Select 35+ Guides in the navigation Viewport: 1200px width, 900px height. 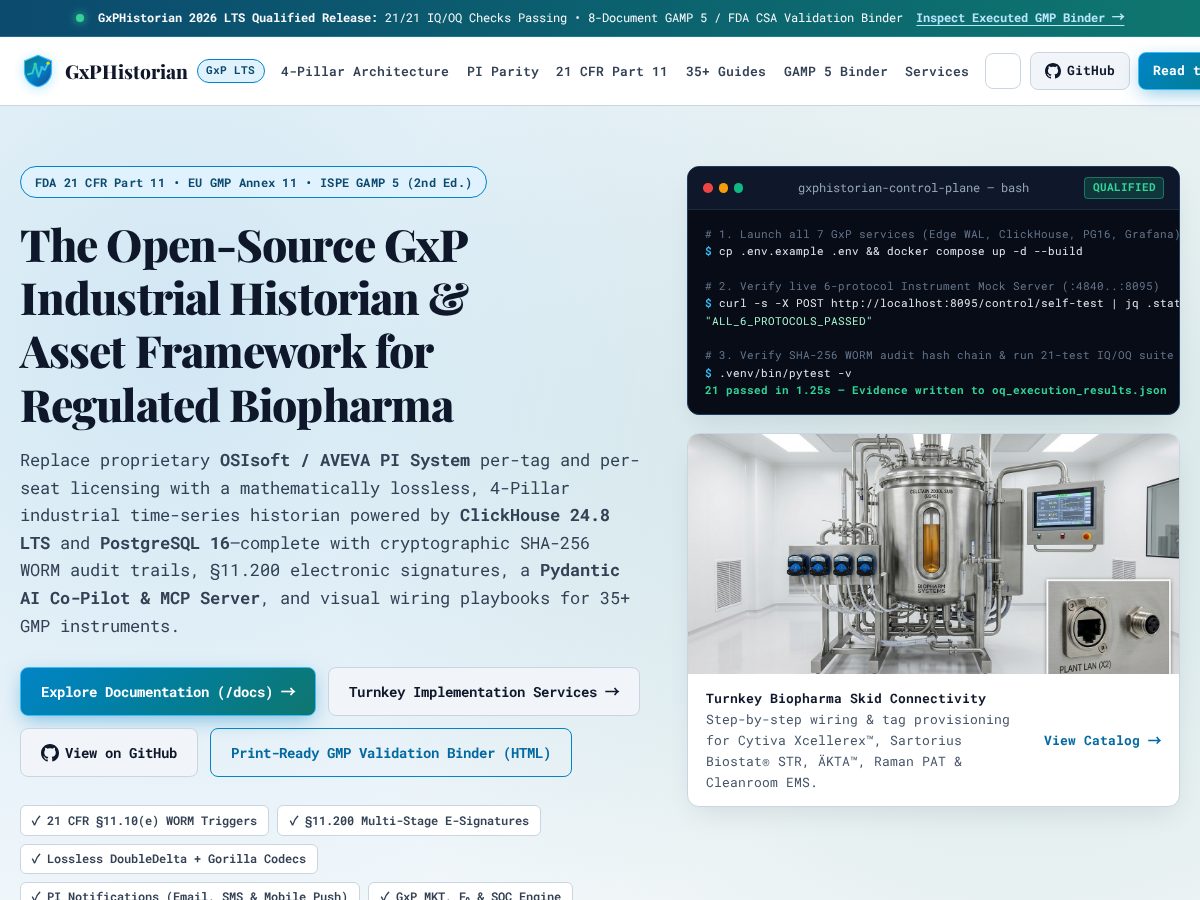(x=726, y=71)
